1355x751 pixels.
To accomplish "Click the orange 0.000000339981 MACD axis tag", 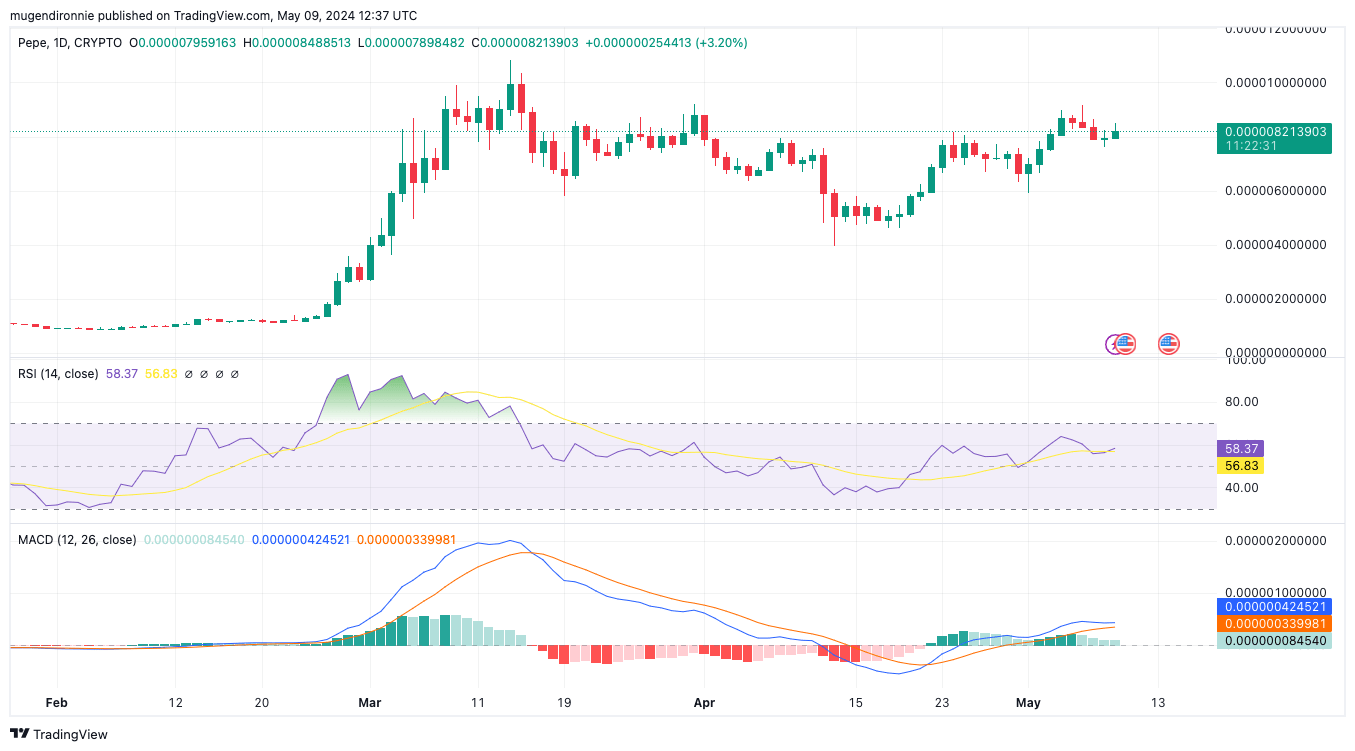I will (x=1274, y=623).
